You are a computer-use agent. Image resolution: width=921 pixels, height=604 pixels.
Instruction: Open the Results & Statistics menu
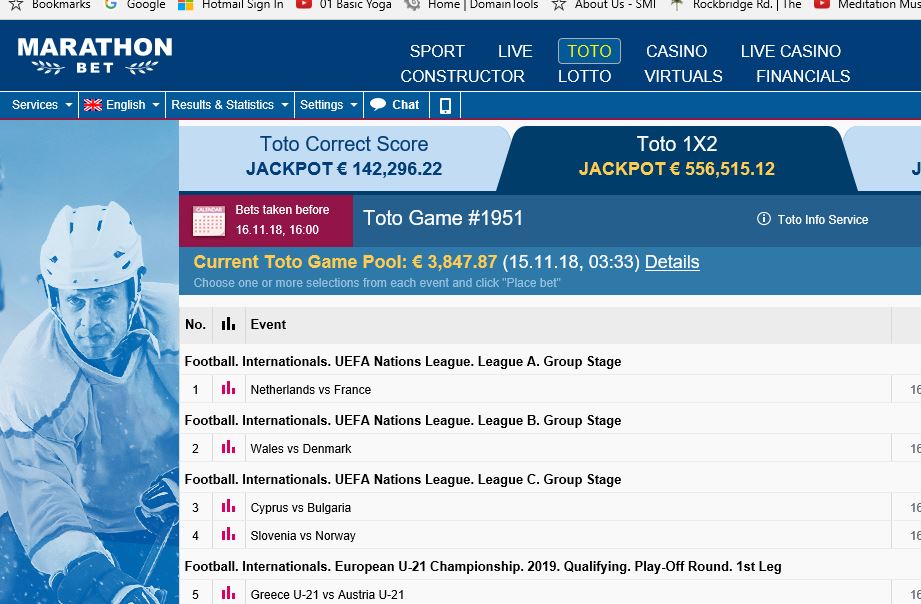click(x=229, y=104)
